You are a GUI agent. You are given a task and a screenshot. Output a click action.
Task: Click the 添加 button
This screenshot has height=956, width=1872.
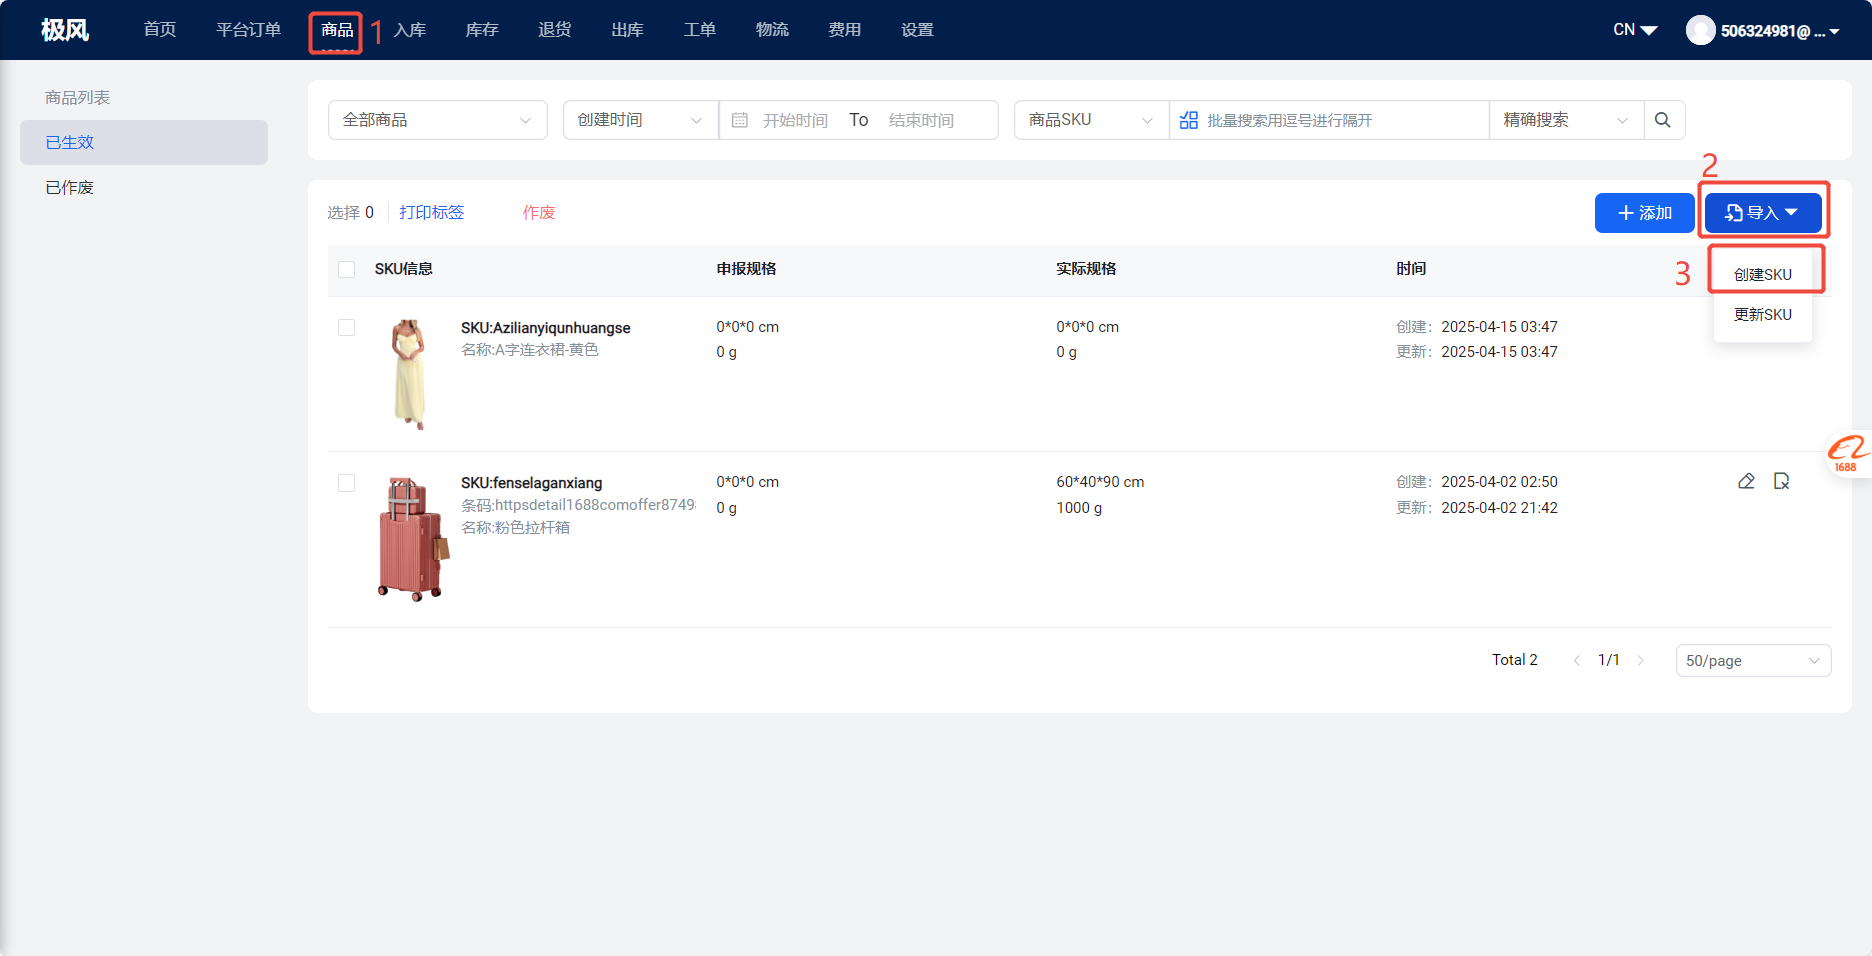point(1644,213)
